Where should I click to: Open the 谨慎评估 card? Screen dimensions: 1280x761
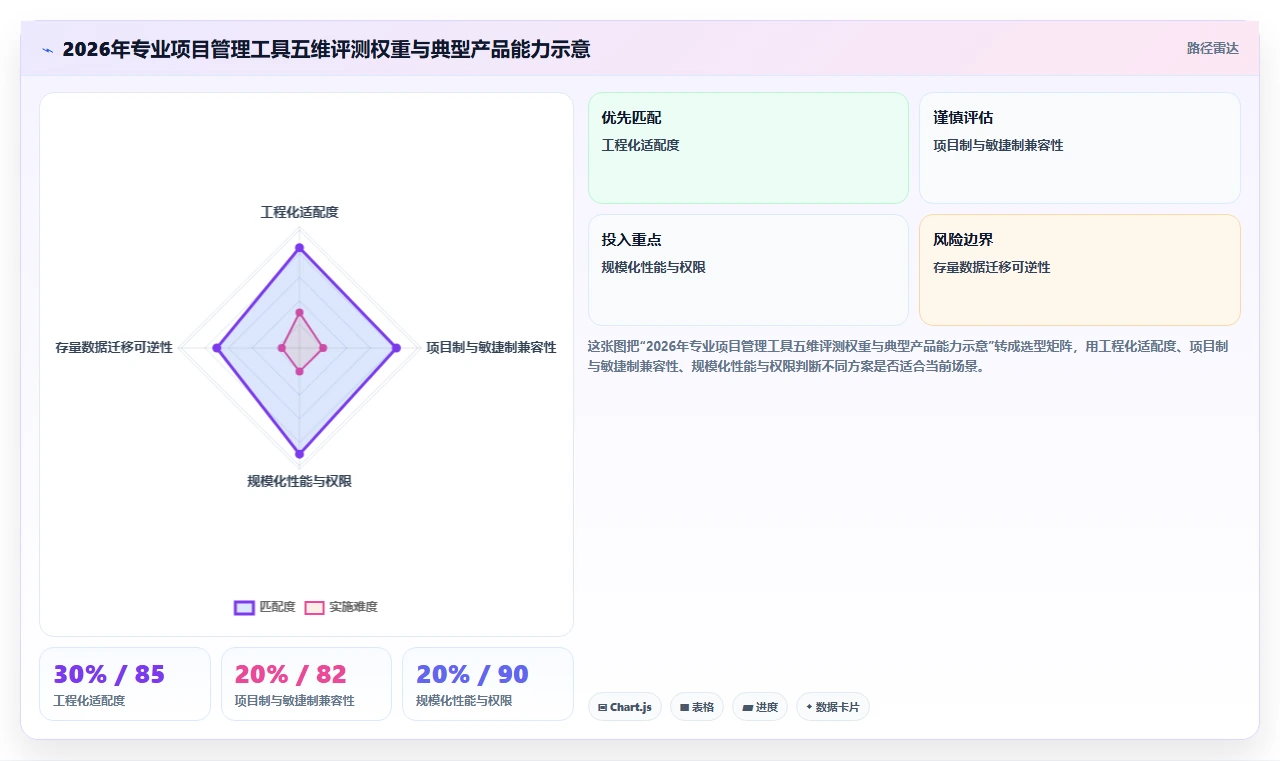click(x=1080, y=148)
